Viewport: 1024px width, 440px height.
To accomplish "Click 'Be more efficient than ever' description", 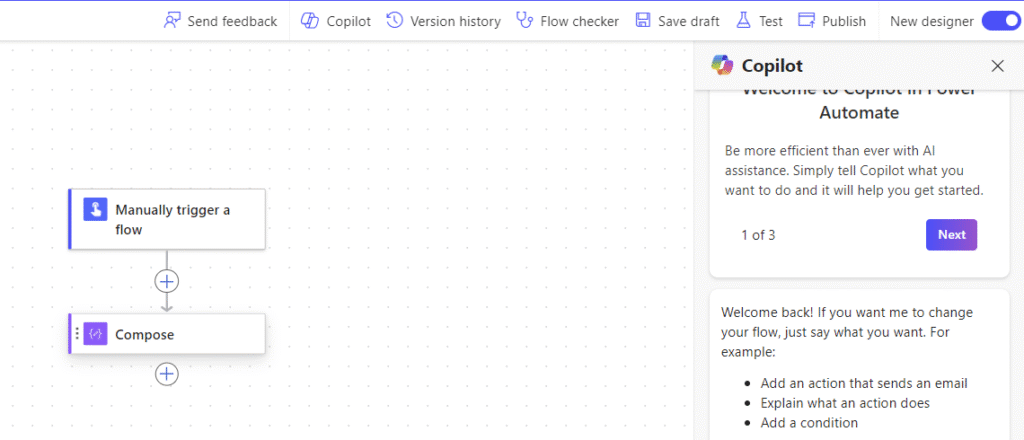I will coord(854,170).
